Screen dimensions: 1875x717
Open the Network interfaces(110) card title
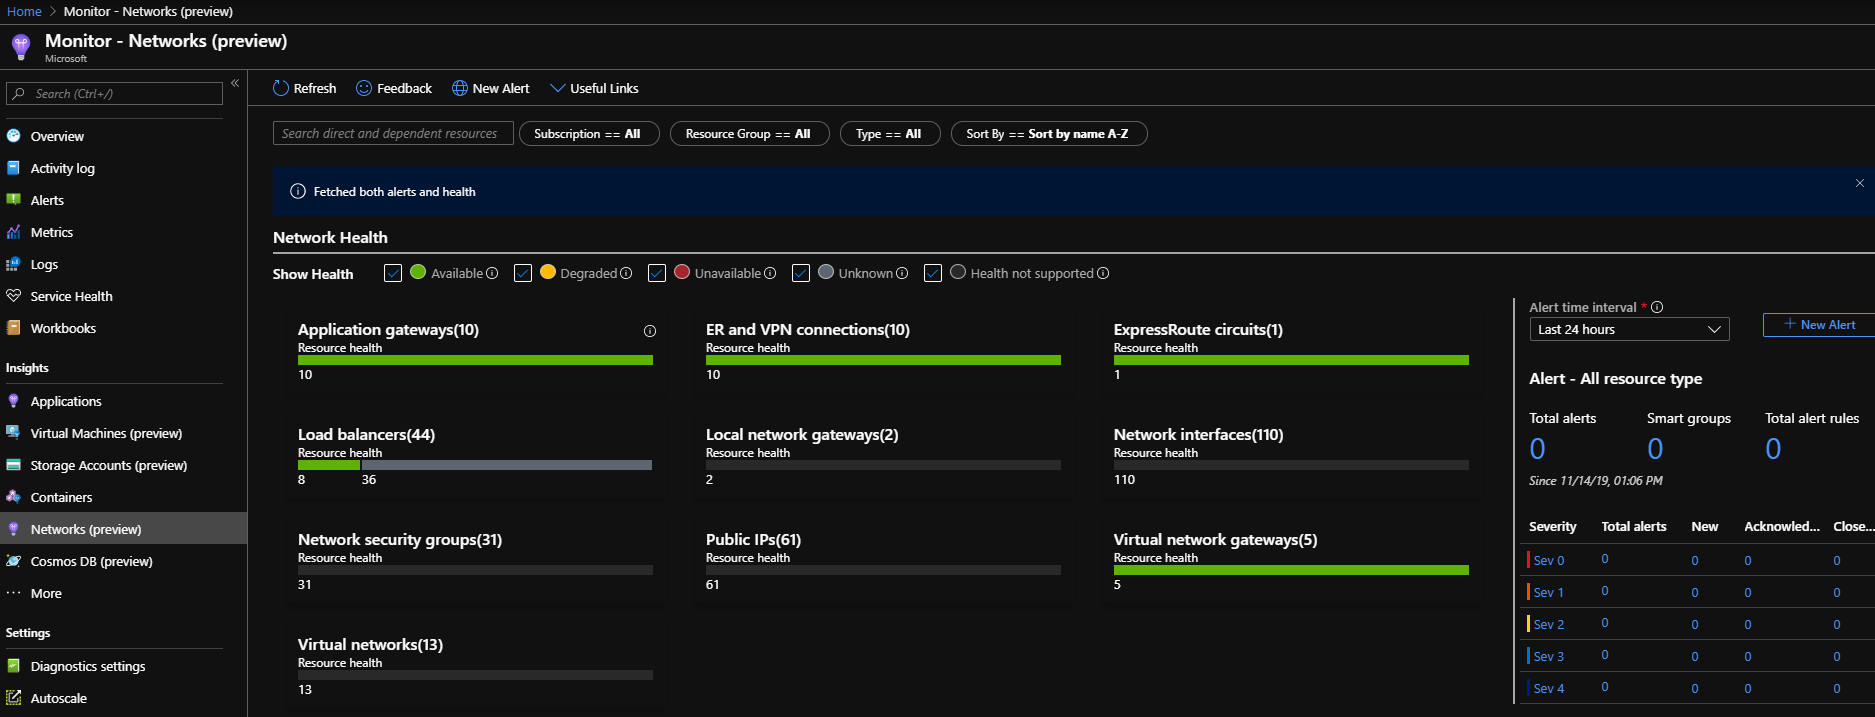click(1198, 435)
